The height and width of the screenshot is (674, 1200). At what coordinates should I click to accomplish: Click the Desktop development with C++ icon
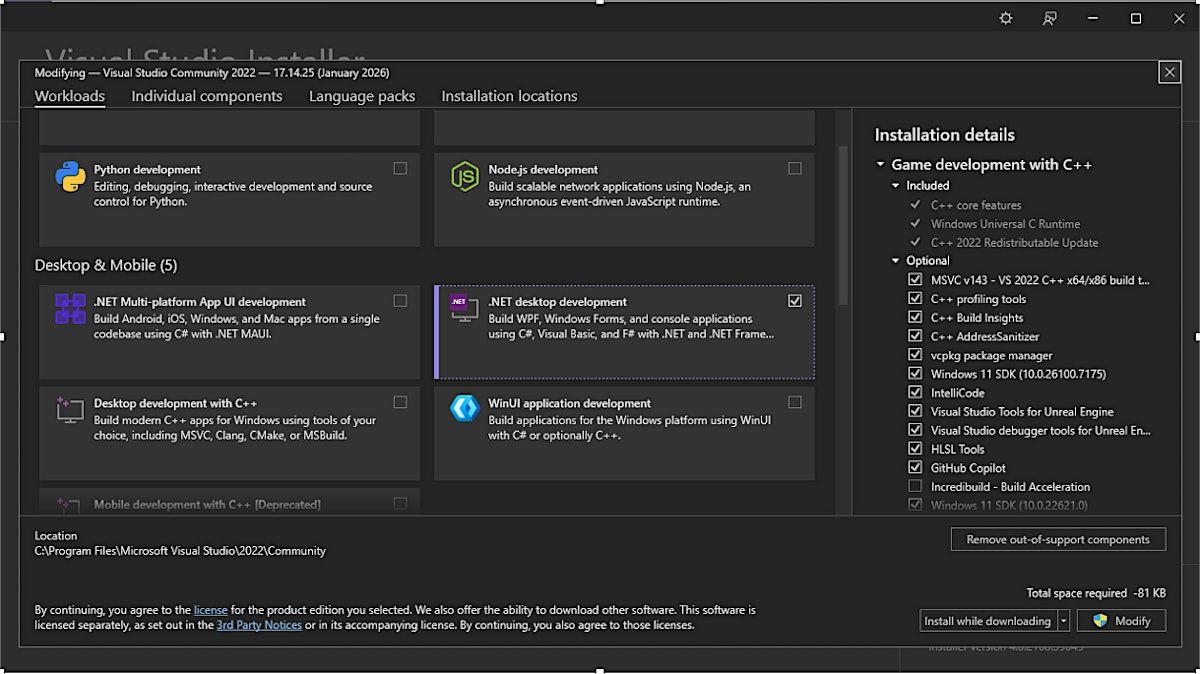pos(70,410)
